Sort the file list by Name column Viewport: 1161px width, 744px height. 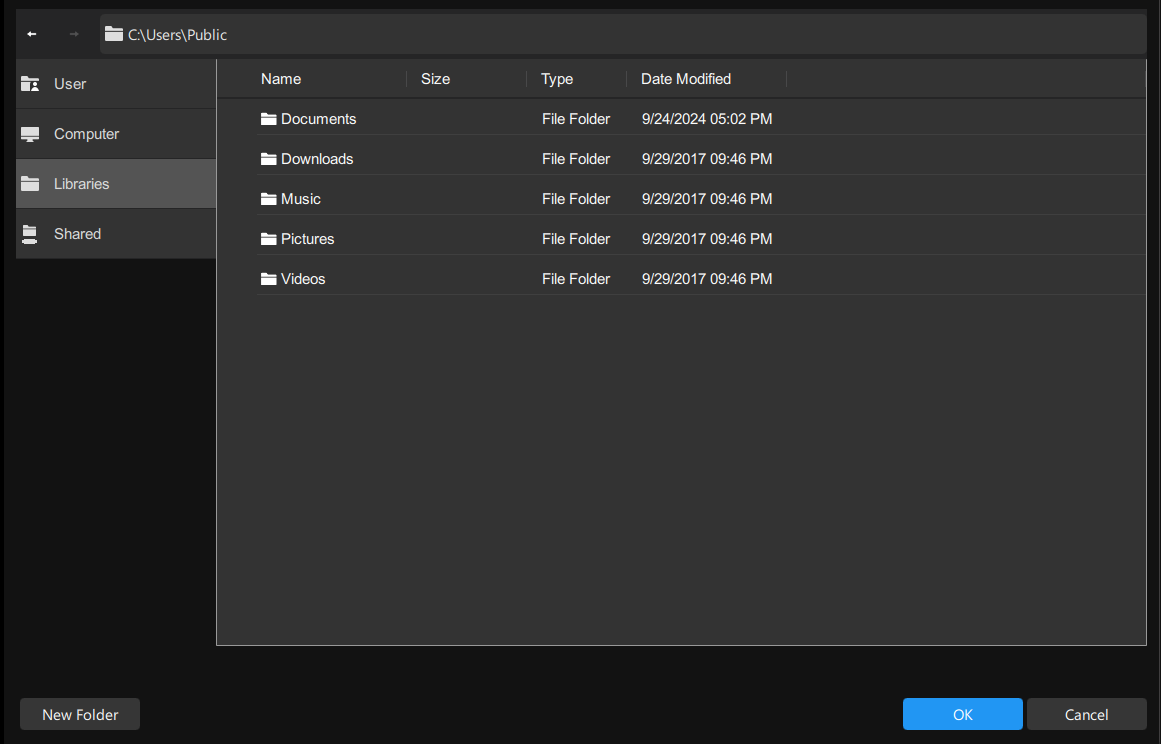tap(281, 79)
